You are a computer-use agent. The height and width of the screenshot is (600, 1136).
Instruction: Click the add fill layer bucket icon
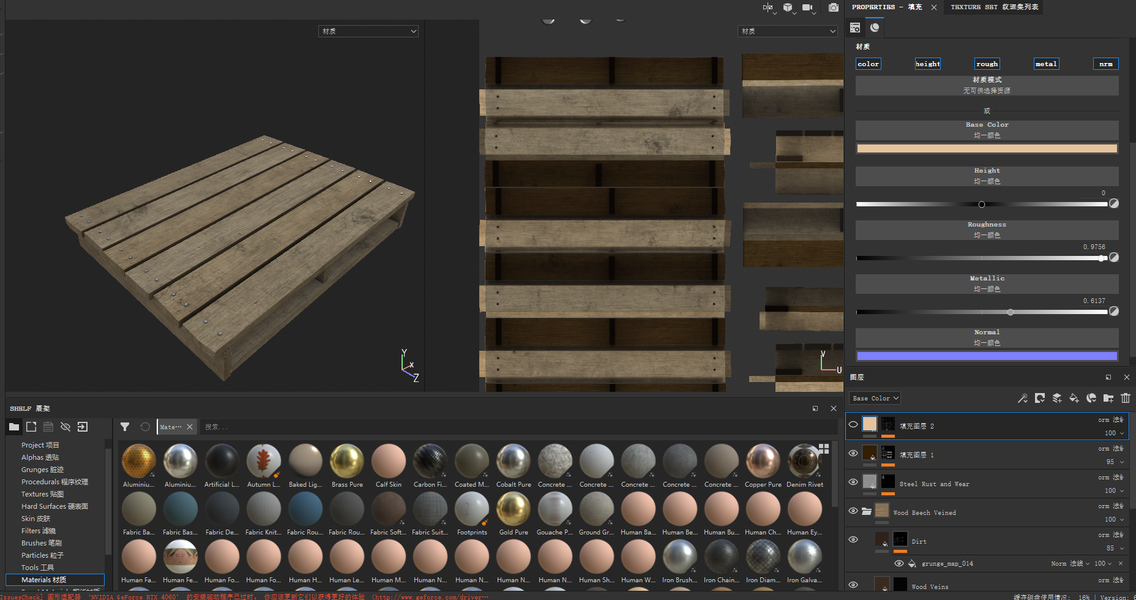1074,398
